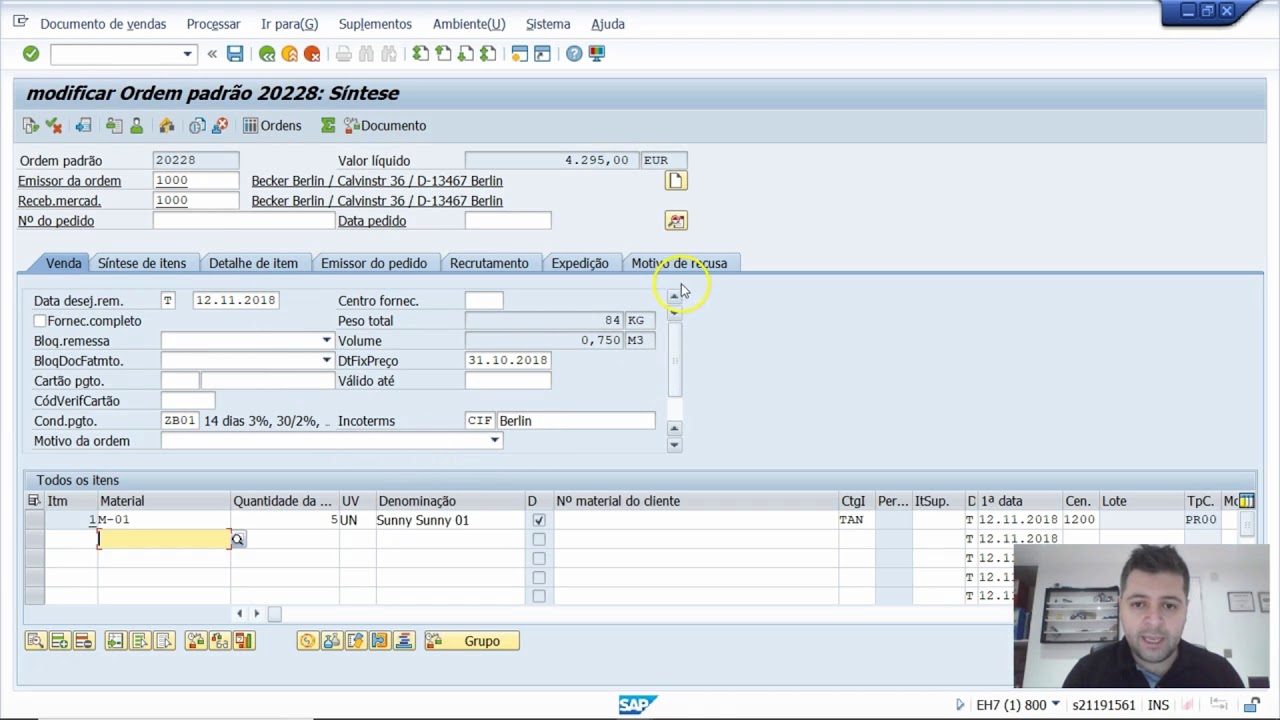The image size is (1280, 720).
Task: Open the Motivo da ordem dropdown
Action: [x=494, y=441]
